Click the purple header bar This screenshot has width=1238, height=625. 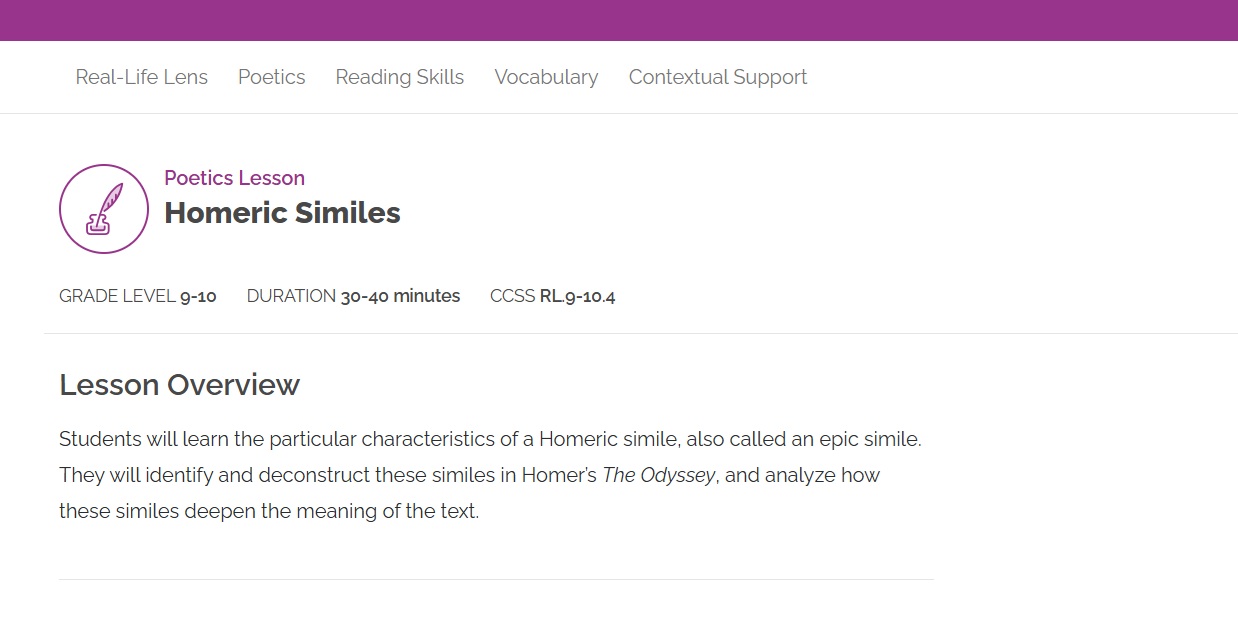(619, 20)
